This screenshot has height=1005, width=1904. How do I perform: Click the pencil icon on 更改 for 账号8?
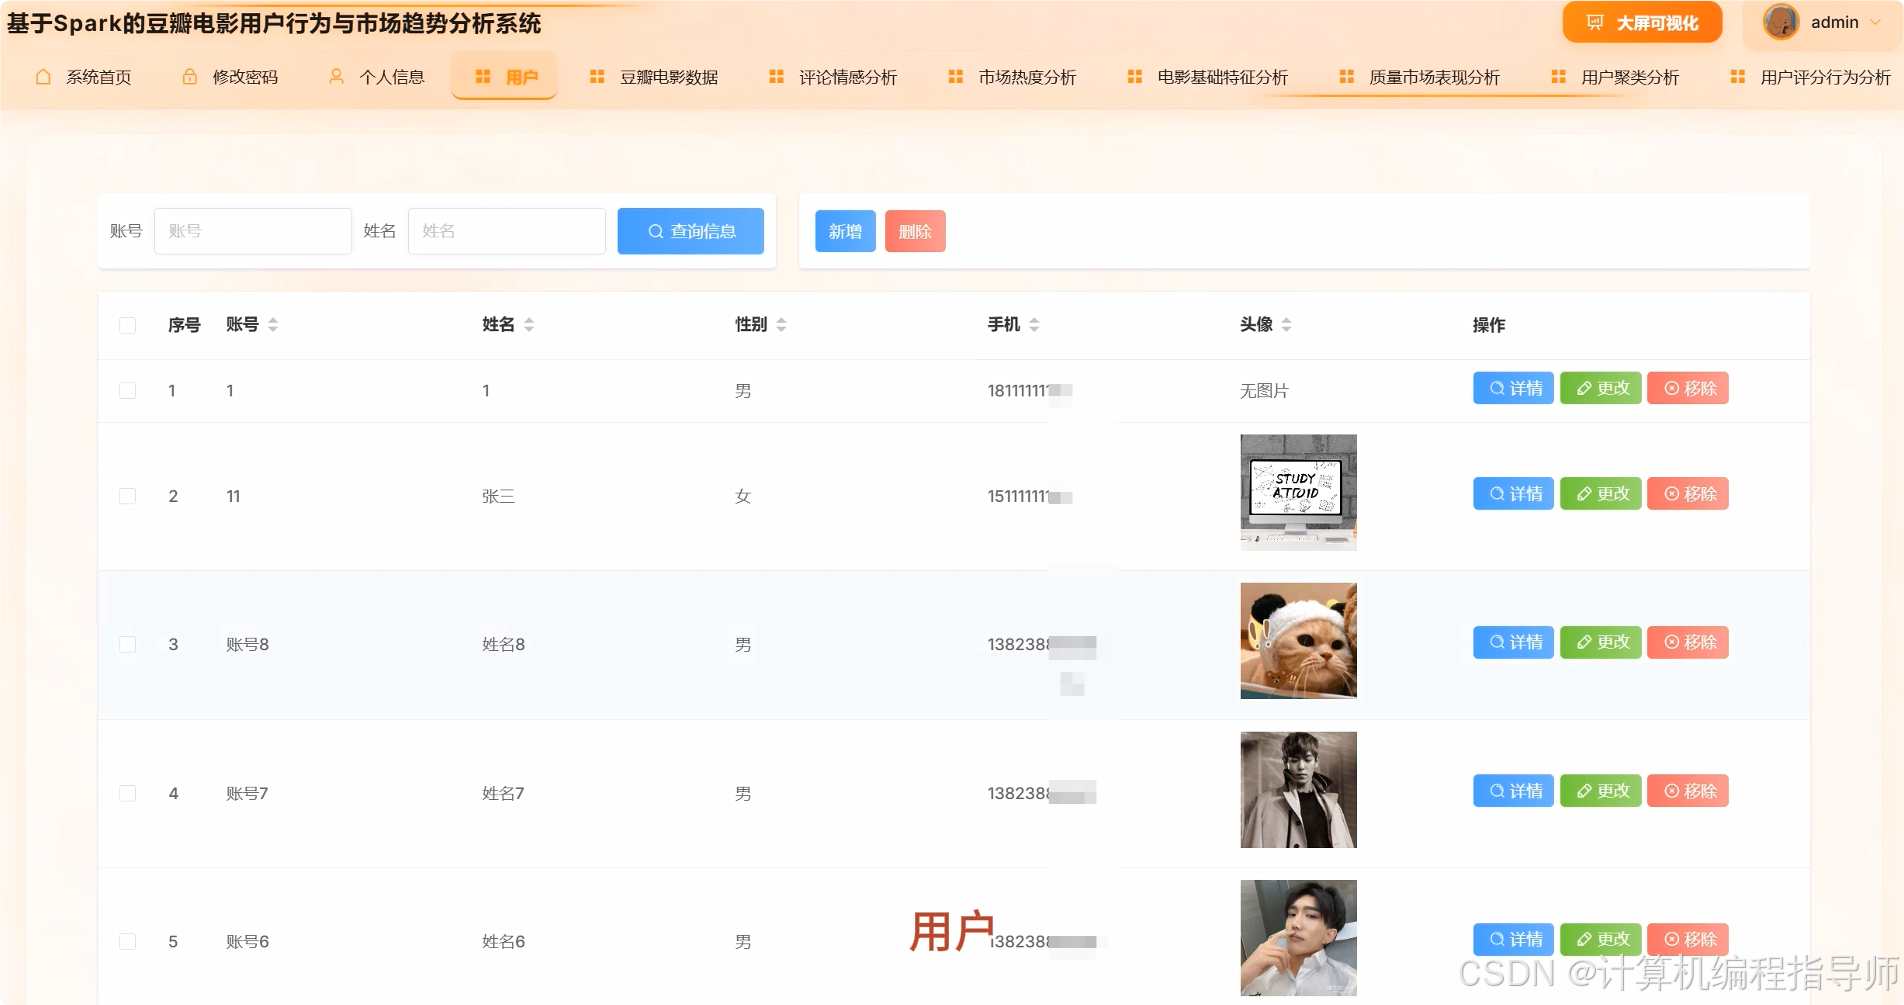coord(1583,643)
